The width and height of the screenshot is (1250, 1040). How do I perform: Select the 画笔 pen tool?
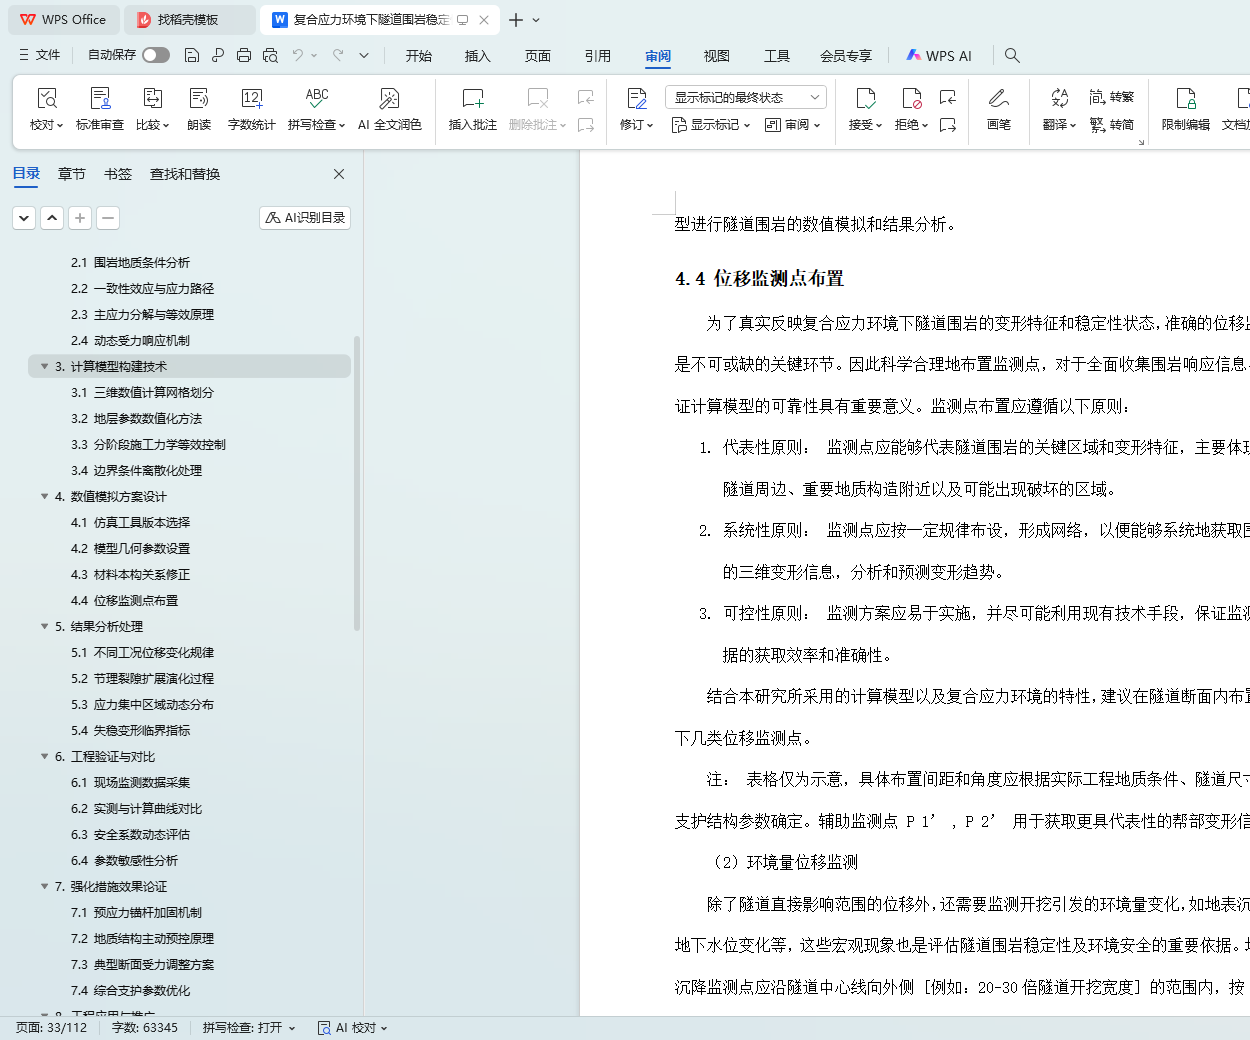coord(998,99)
